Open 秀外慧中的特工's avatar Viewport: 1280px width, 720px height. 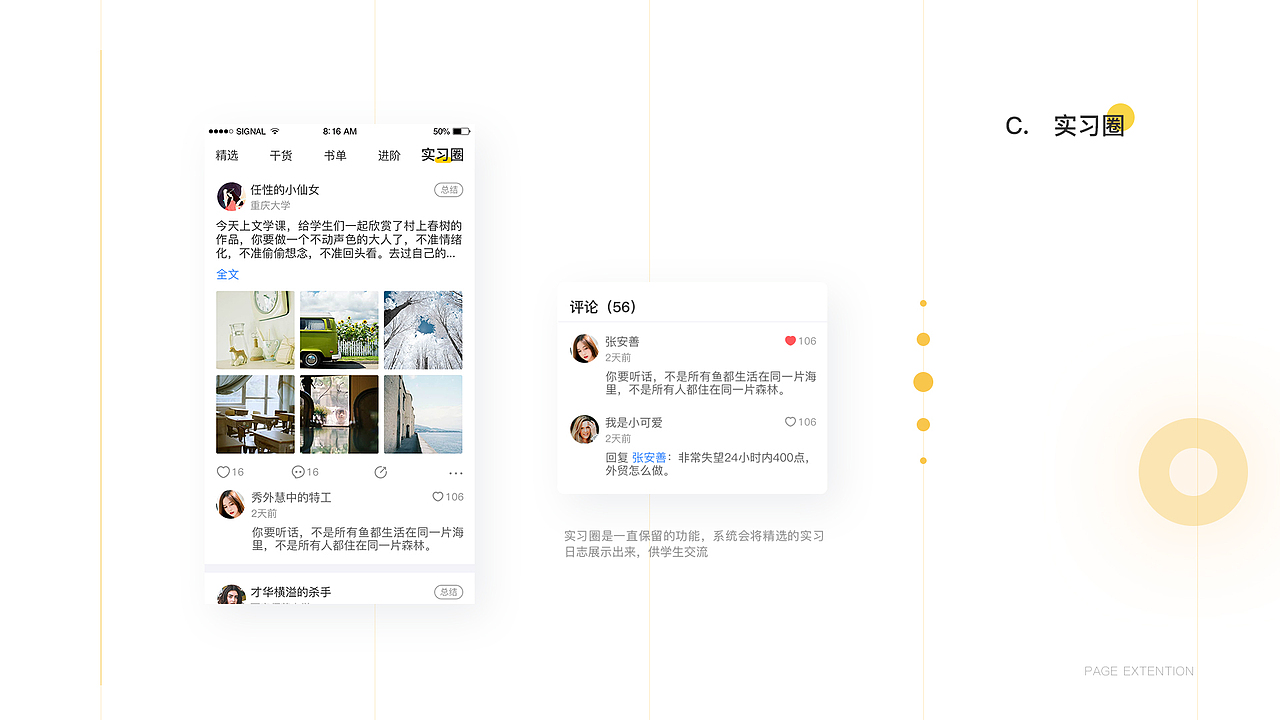(x=231, y=504)
